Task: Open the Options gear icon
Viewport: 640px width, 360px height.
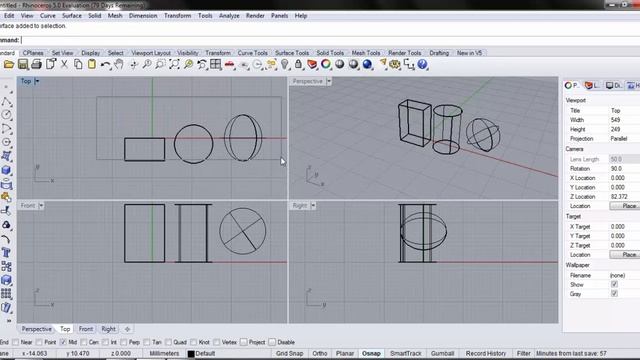Action: tap(395, 64)
